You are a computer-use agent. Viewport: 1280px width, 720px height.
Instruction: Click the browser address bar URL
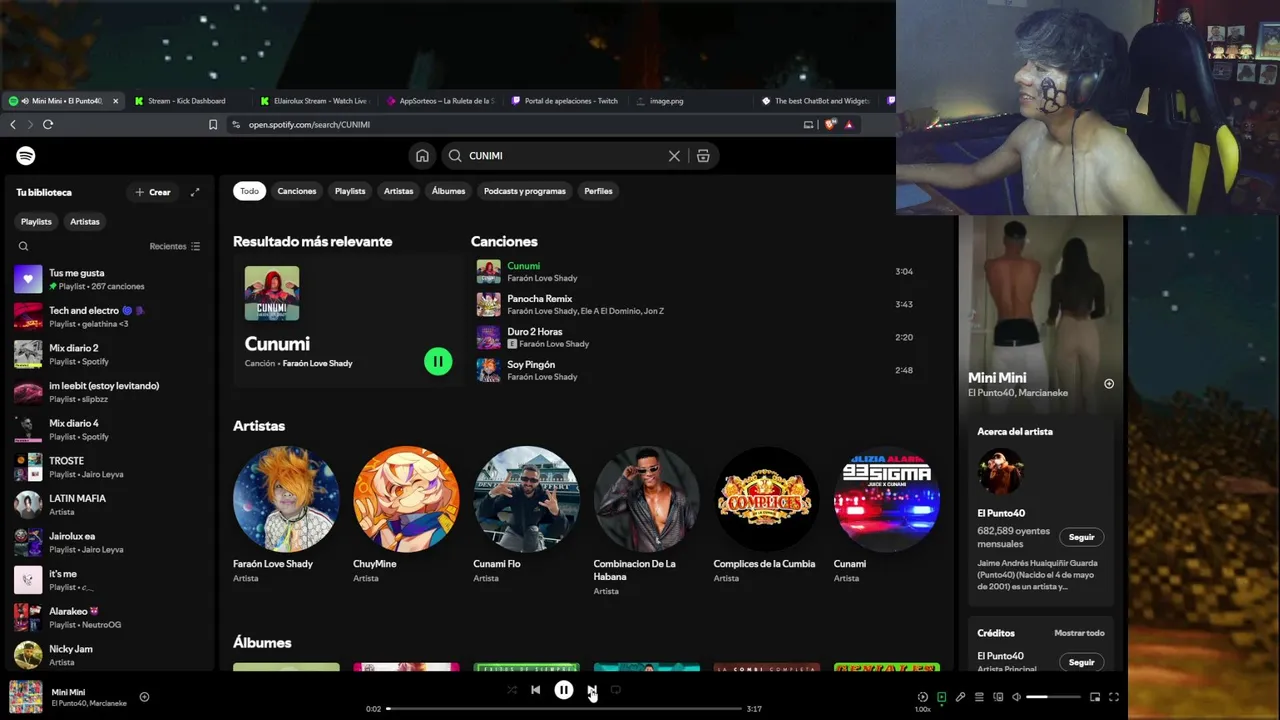(x=309, y=125)
